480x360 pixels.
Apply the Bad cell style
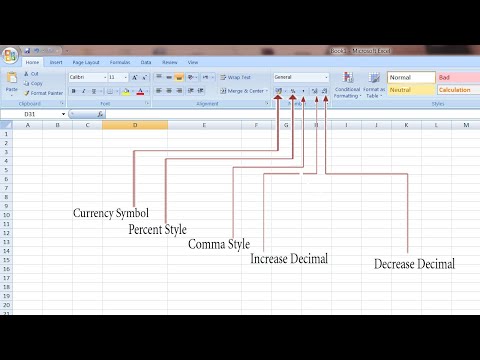(x=459, y=77)
